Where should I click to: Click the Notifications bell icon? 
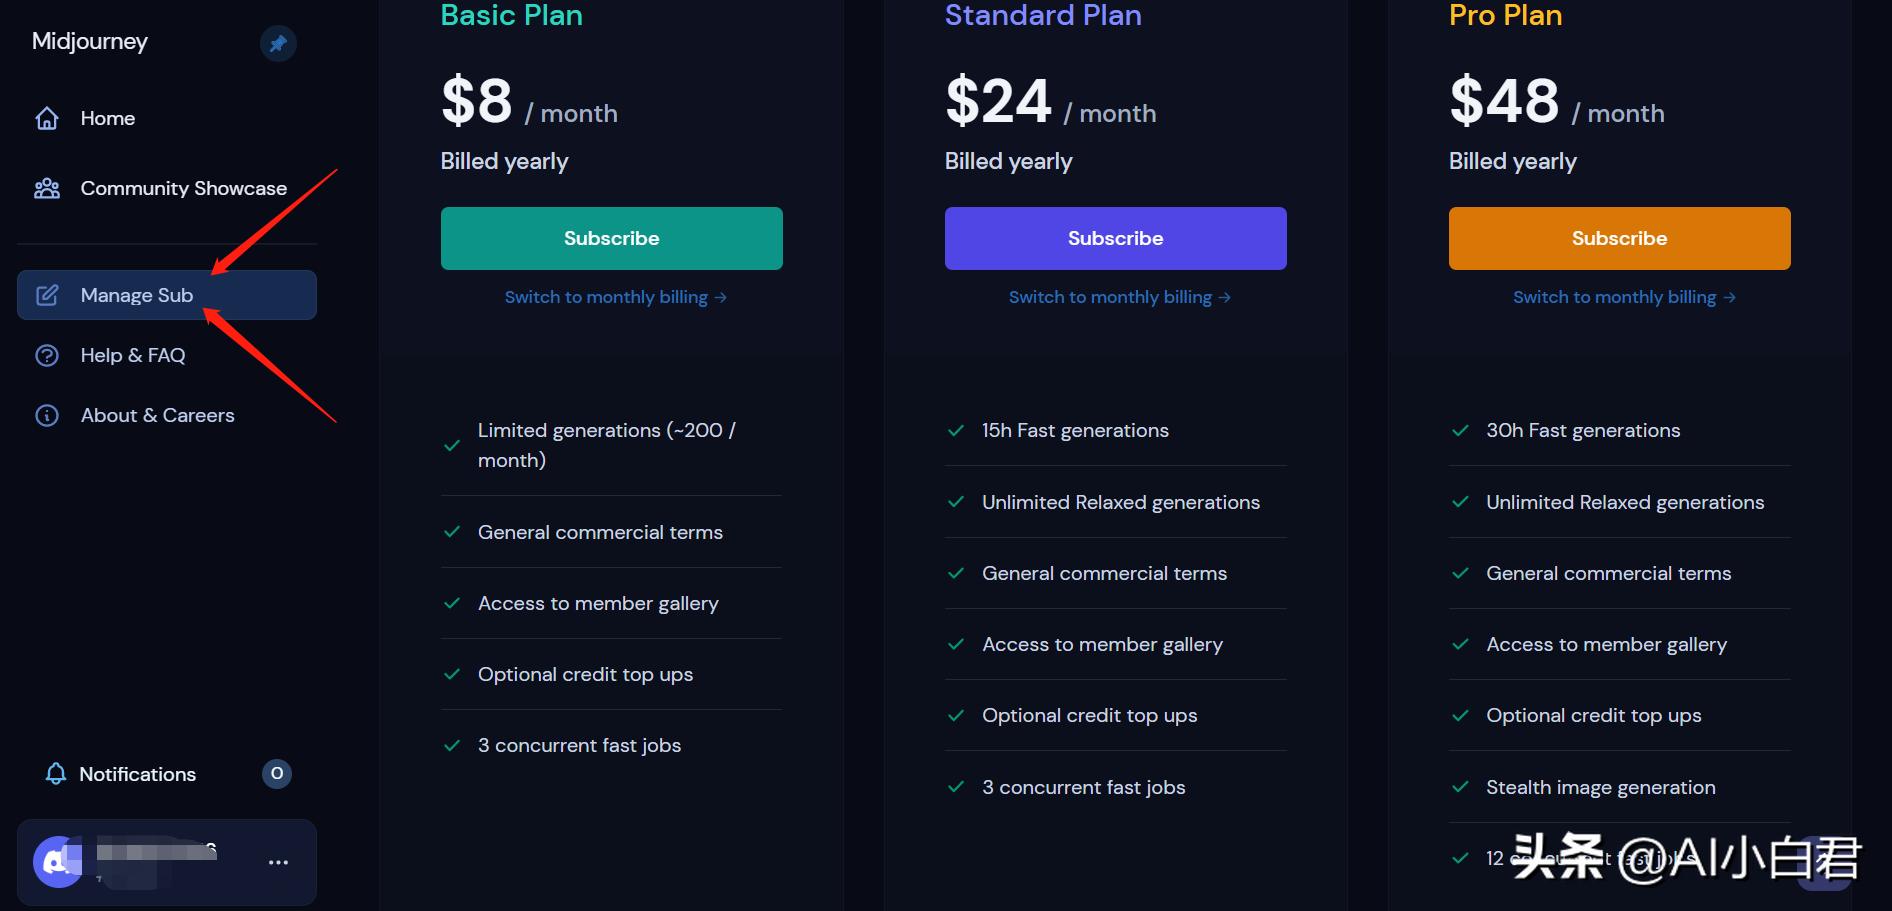(56, 774)
